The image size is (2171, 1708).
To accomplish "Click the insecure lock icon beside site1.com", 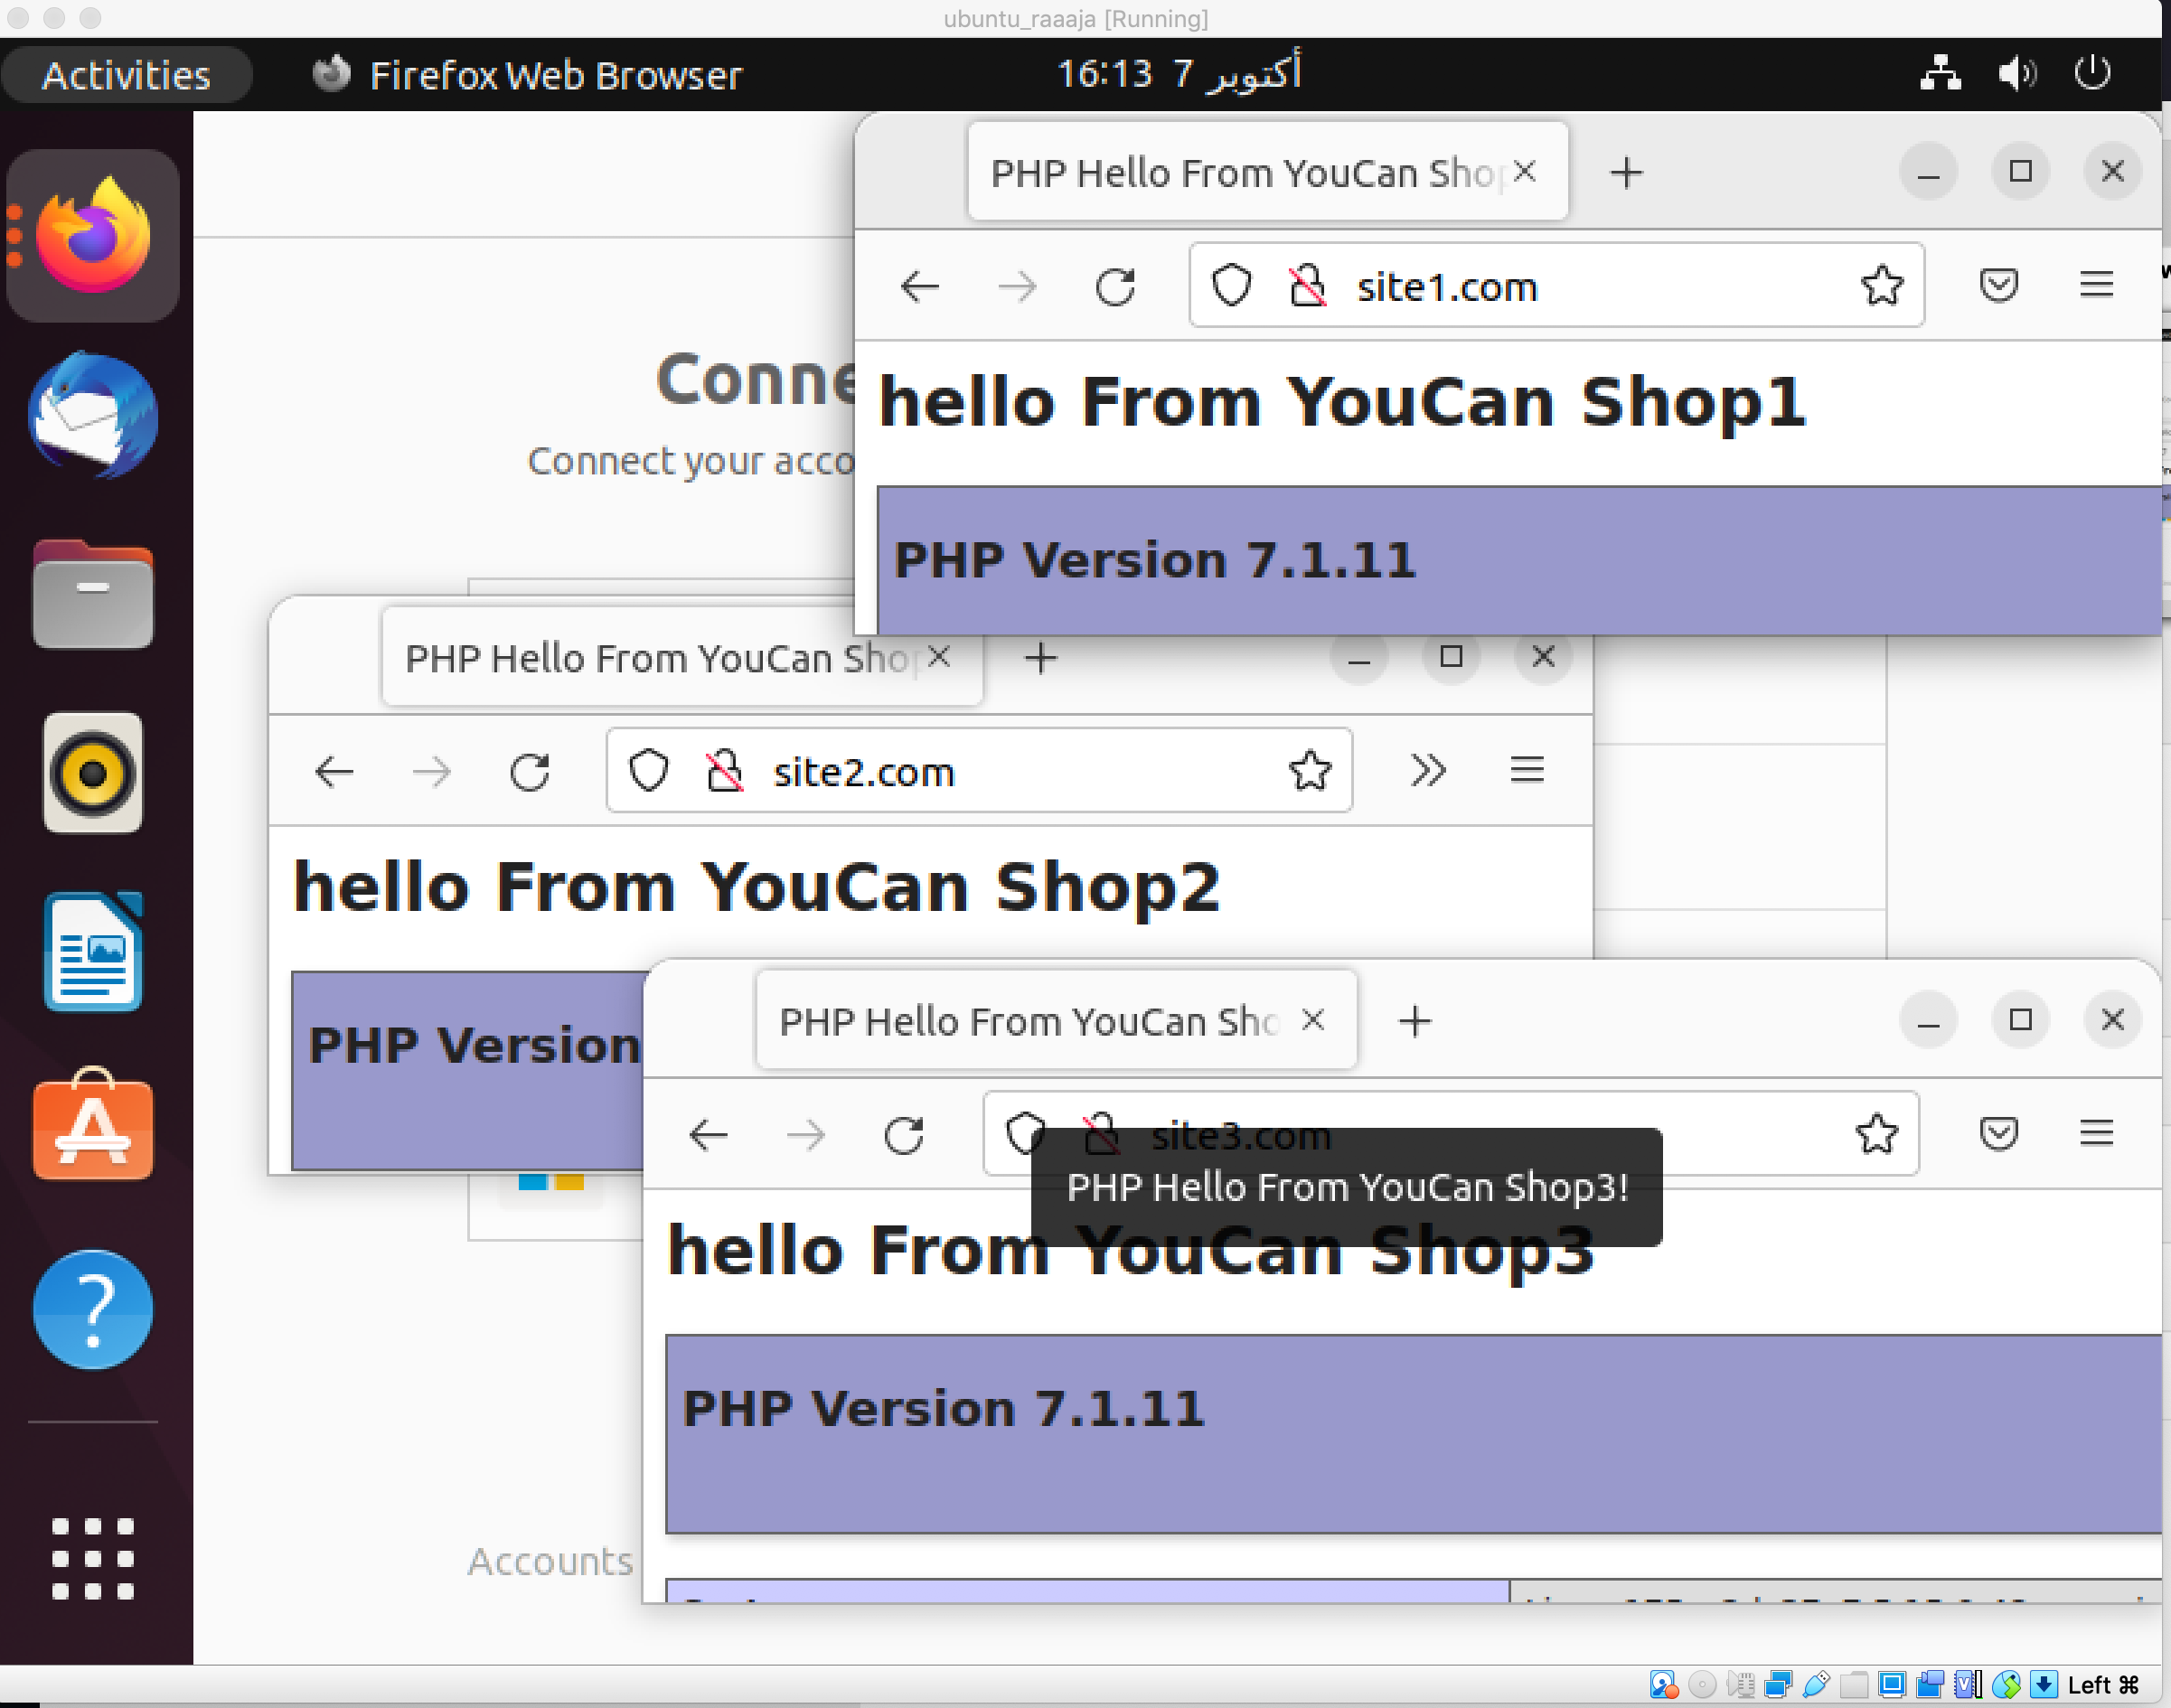I will tap(1307, 286).
